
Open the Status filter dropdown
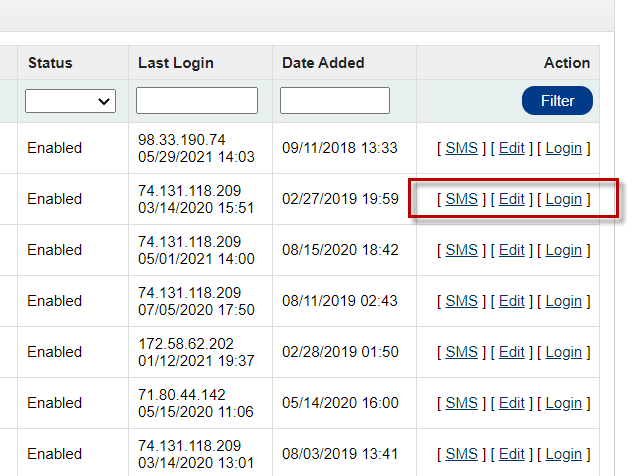pyautogui.click(x=70, y=101)
